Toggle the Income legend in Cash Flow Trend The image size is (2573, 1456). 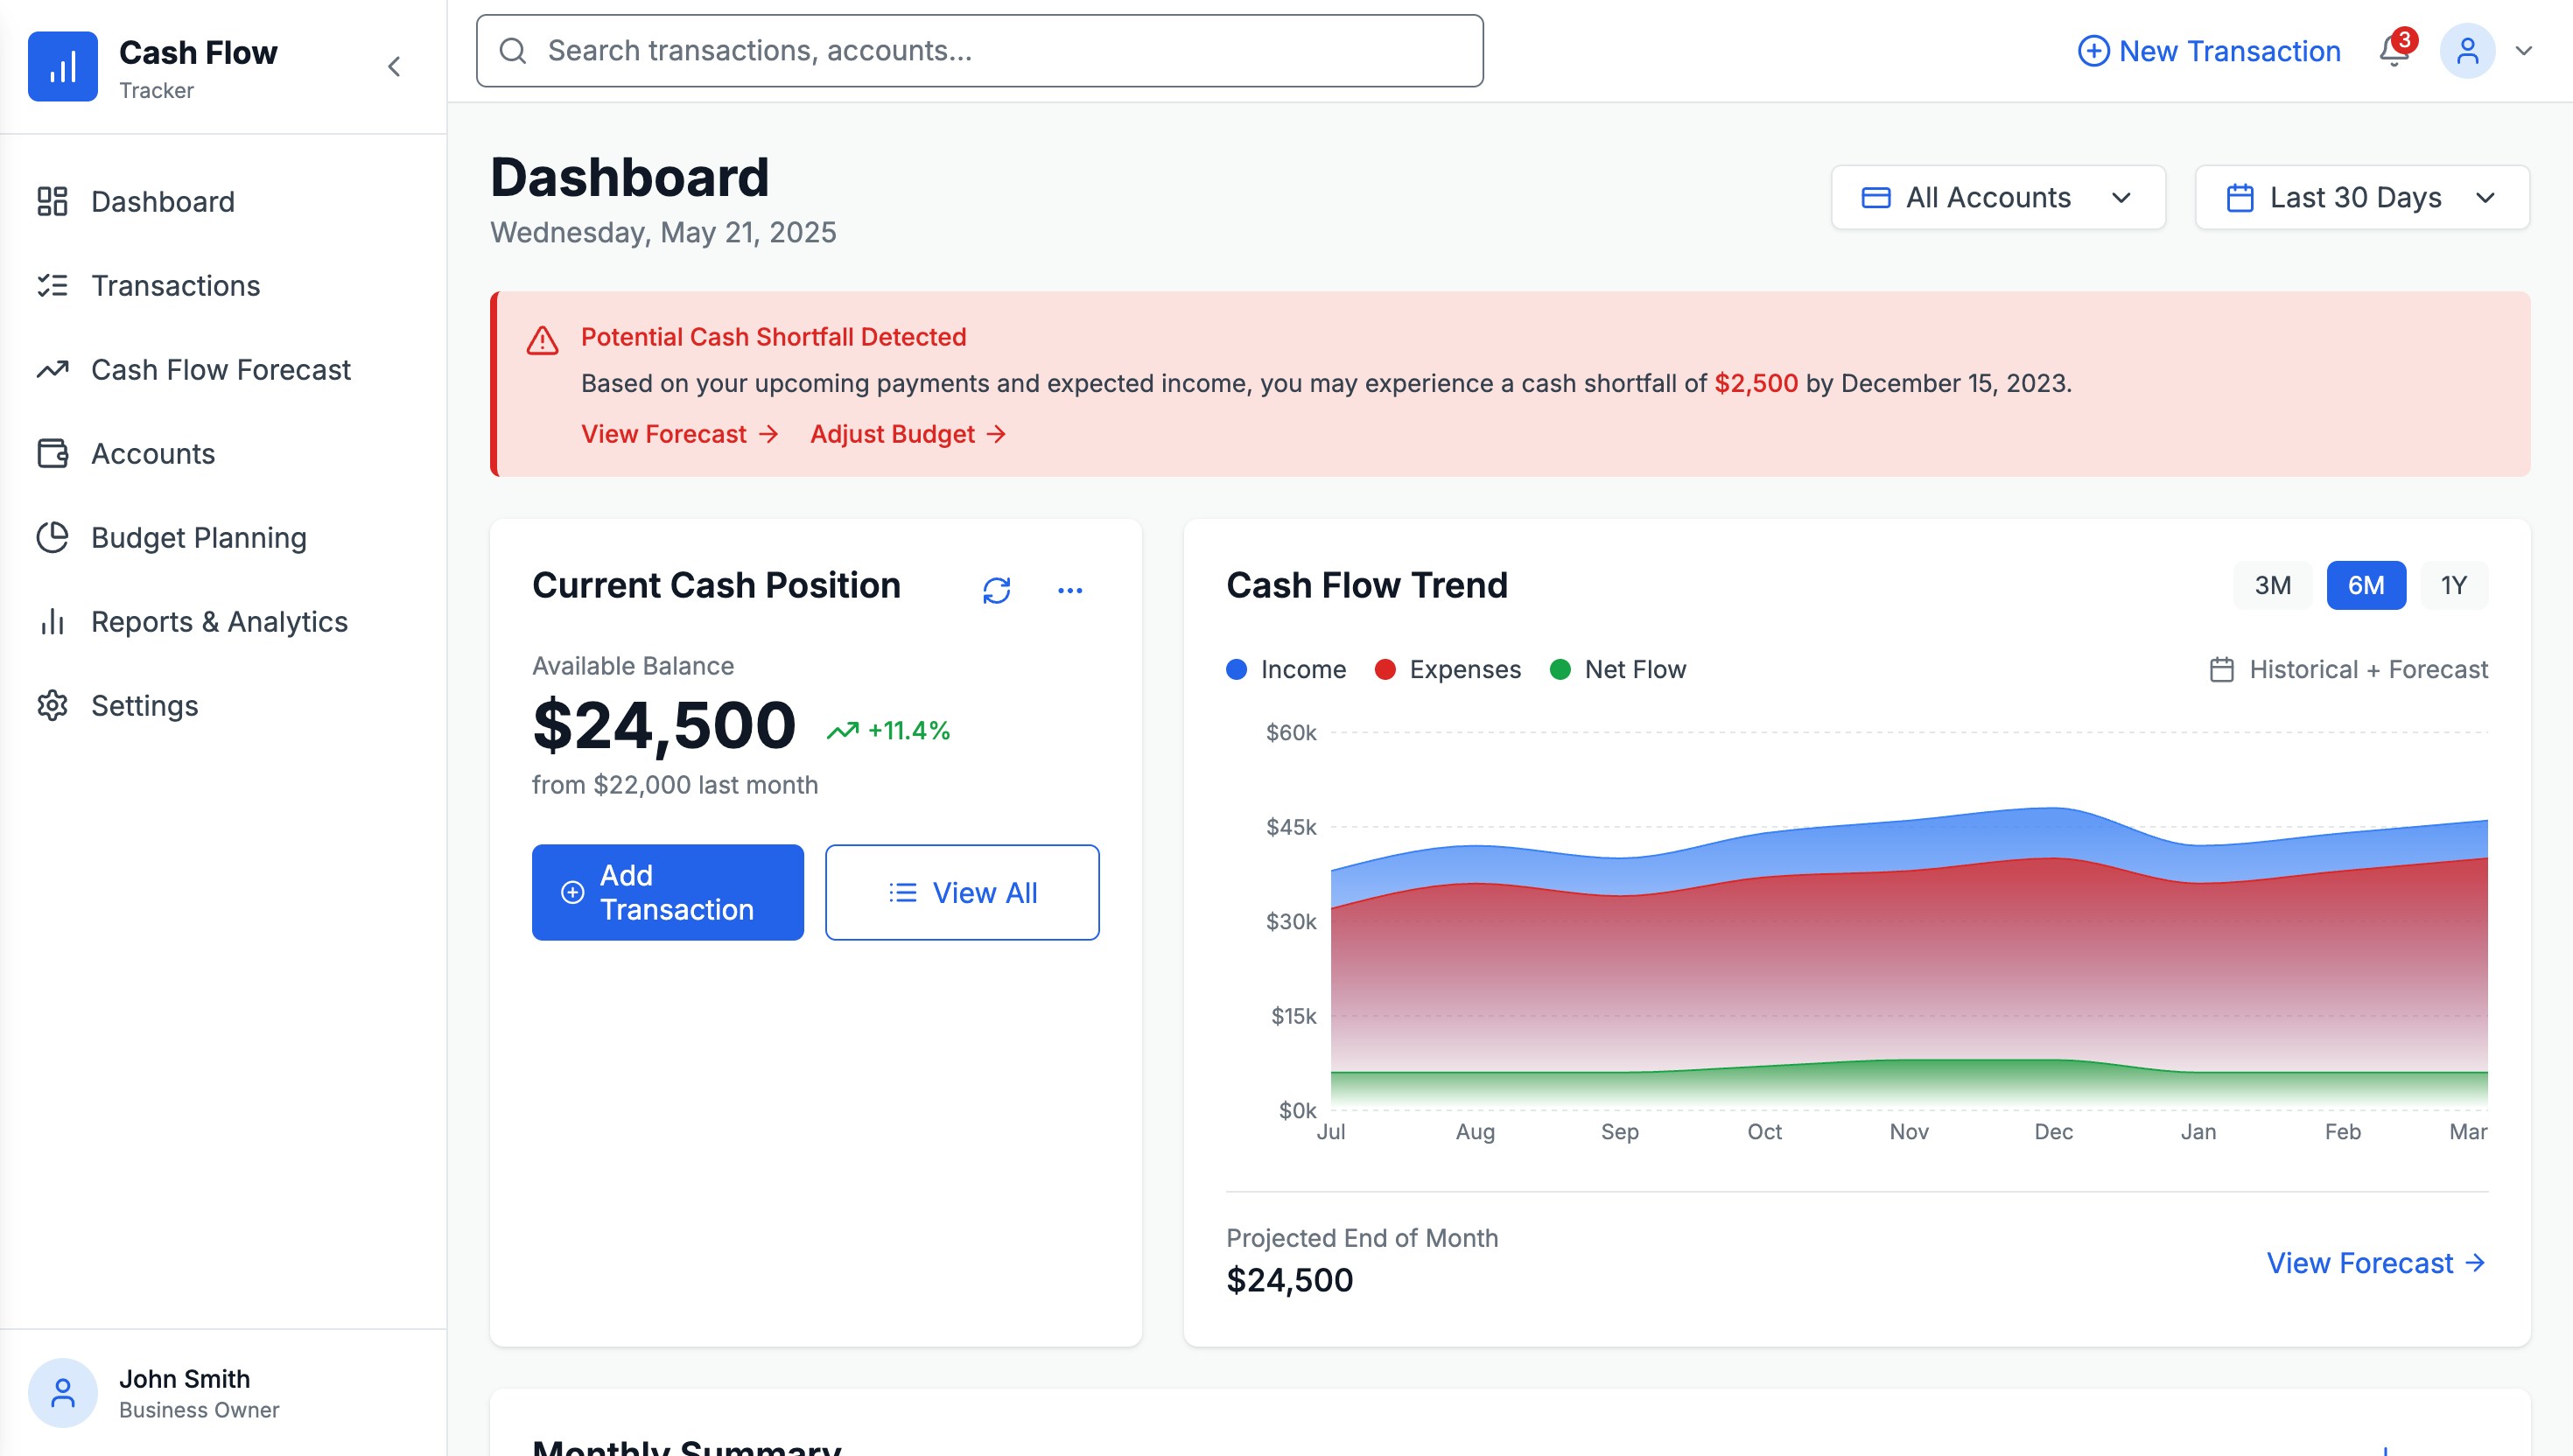click(x=1286, y=668)
